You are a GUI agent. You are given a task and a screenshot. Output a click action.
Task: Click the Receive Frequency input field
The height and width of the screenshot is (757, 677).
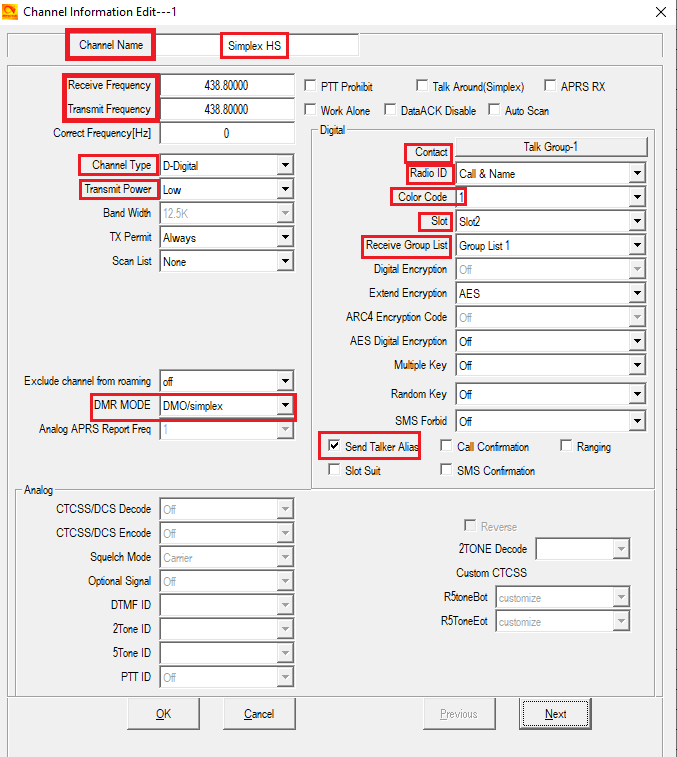coord(226,85)
